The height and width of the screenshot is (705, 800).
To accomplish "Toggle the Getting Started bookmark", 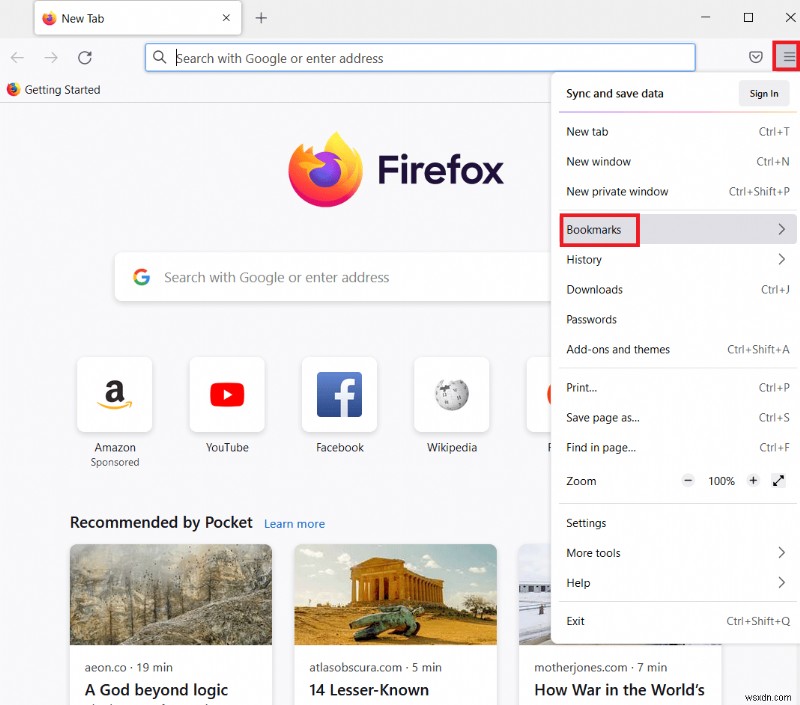I will [x=53, y=89].
